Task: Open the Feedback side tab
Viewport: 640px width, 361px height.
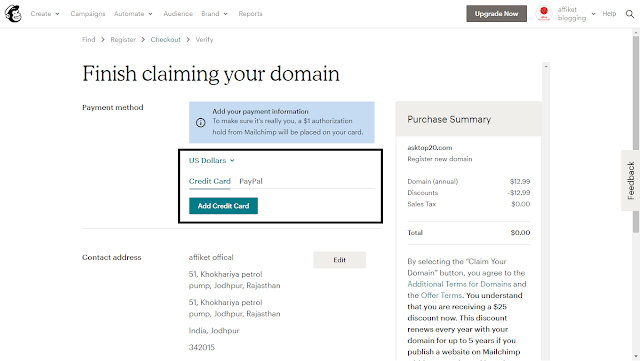Action: [631, 180]
